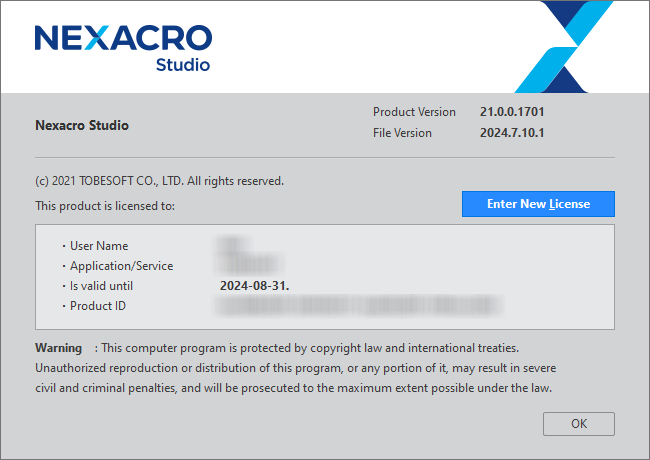Click the Enter New License button
Viewport: 650px width, 460px height.
click(538, 204)
